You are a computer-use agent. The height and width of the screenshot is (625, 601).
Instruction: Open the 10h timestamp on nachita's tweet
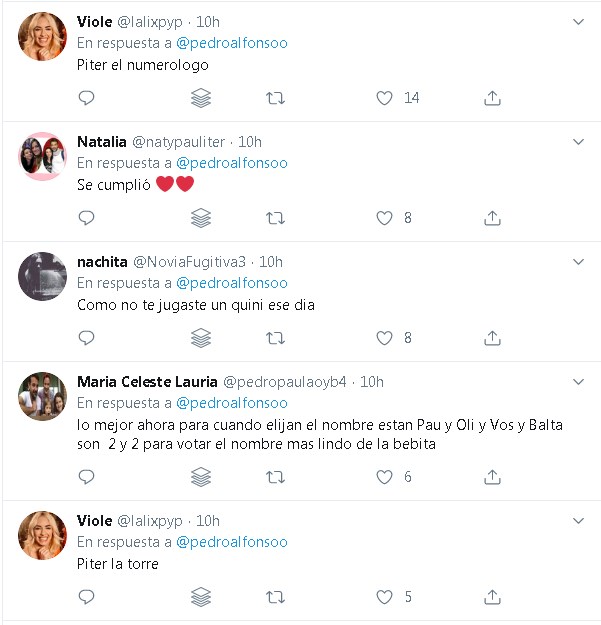coord(271,262)
